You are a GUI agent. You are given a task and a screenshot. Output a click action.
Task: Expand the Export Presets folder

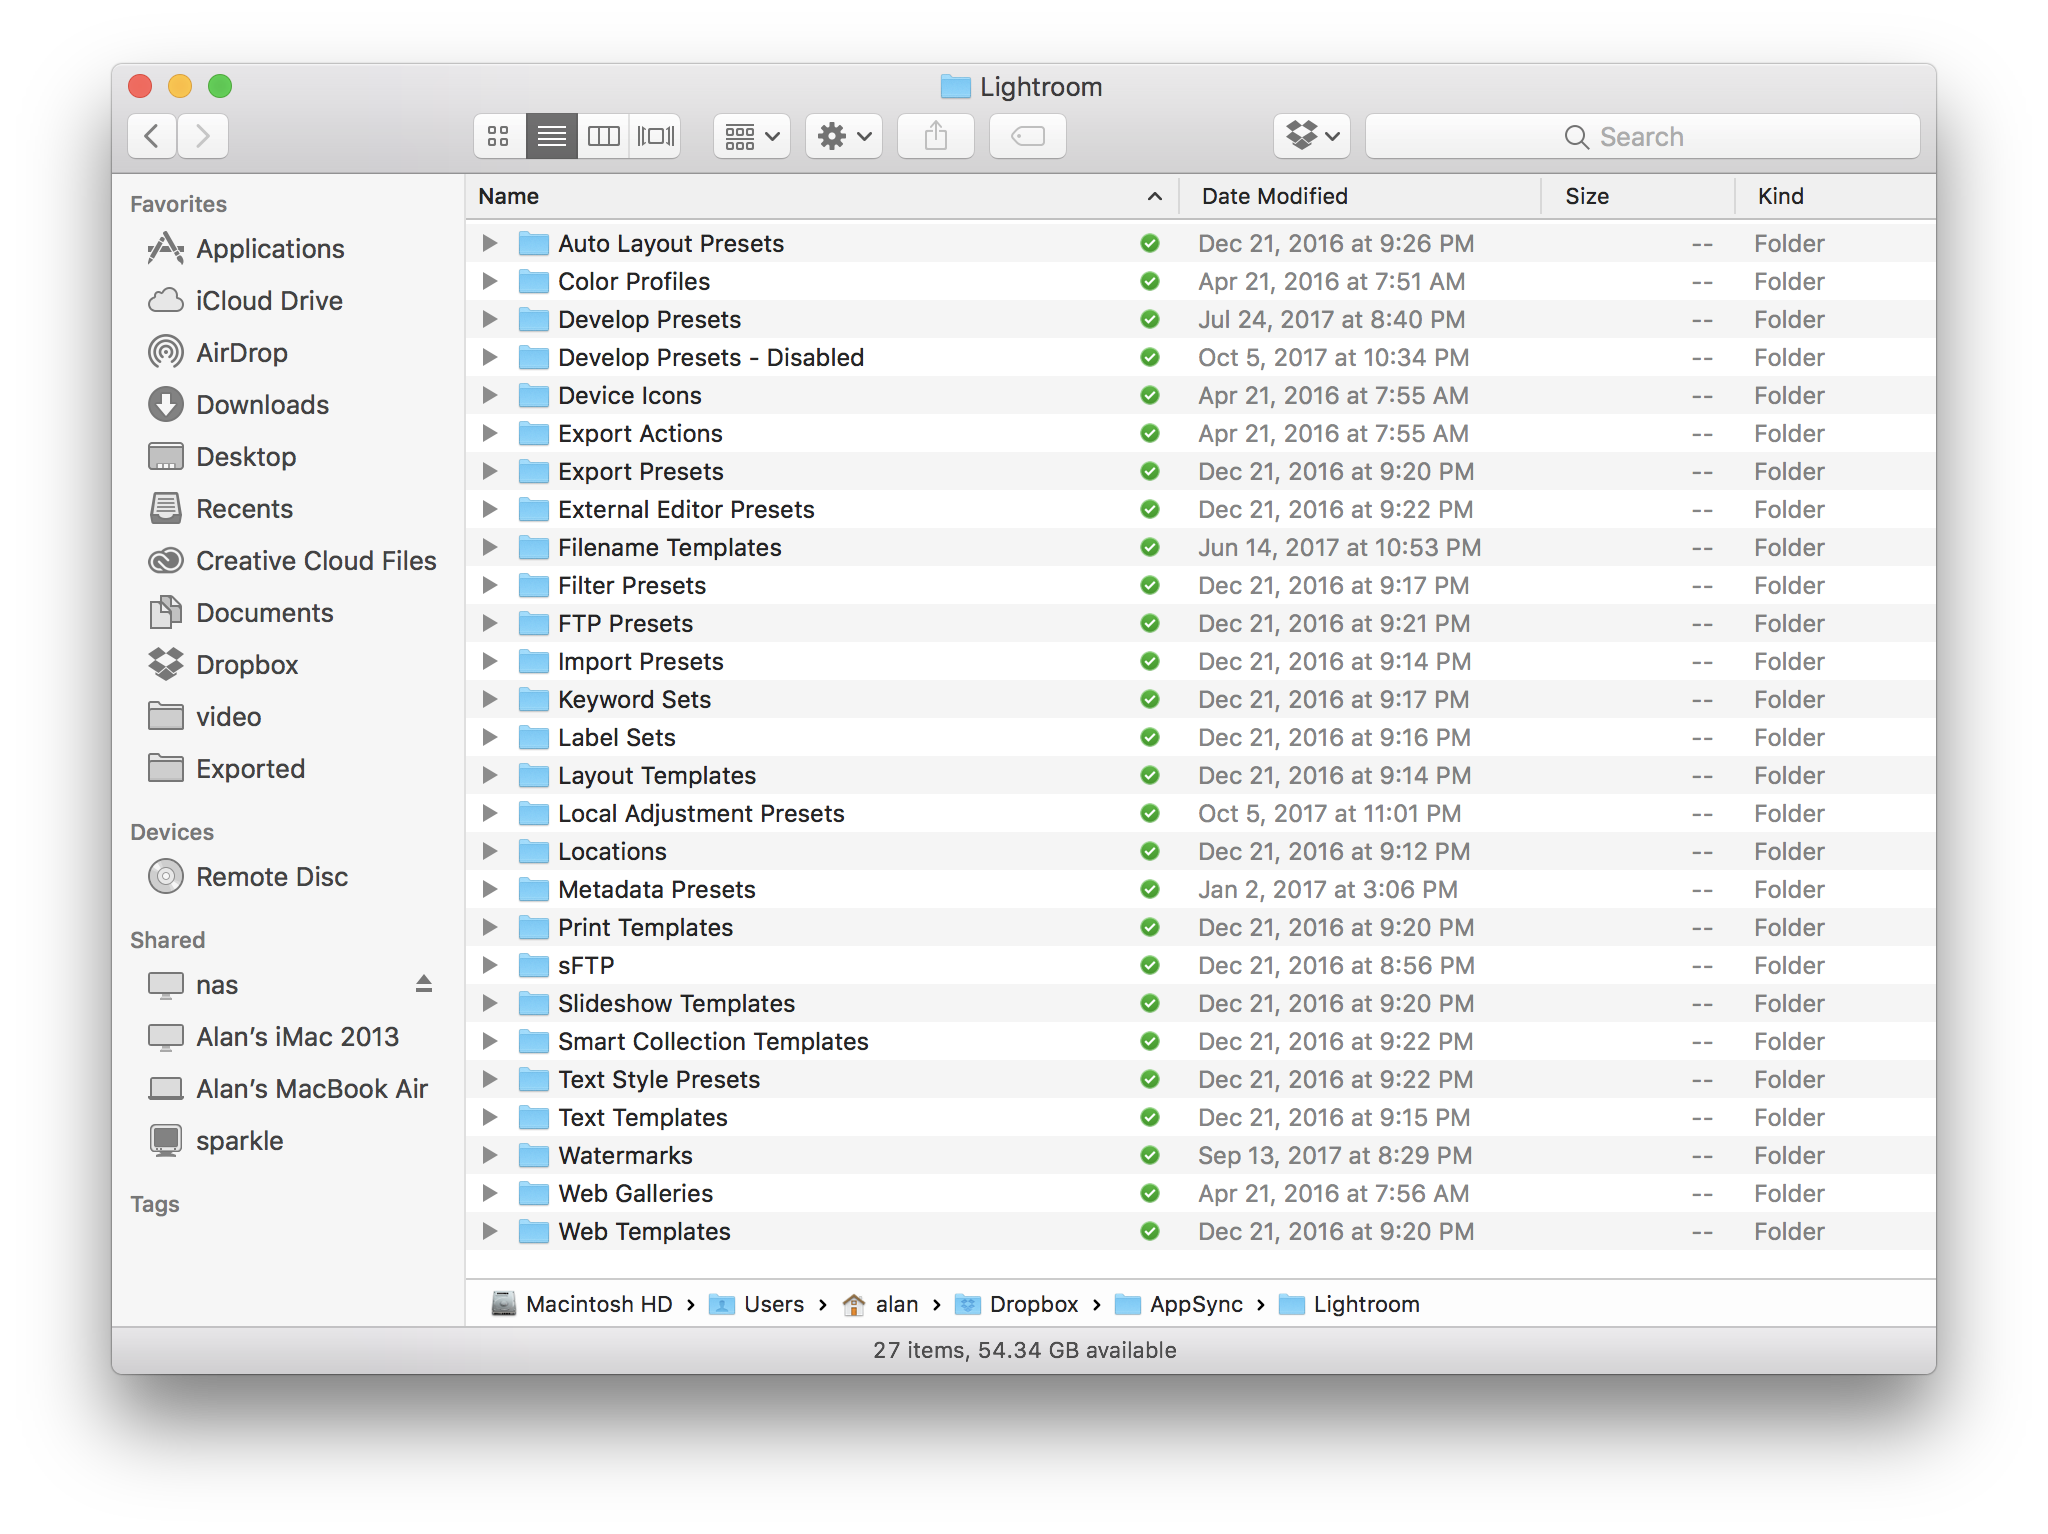[x=490, y=471]
